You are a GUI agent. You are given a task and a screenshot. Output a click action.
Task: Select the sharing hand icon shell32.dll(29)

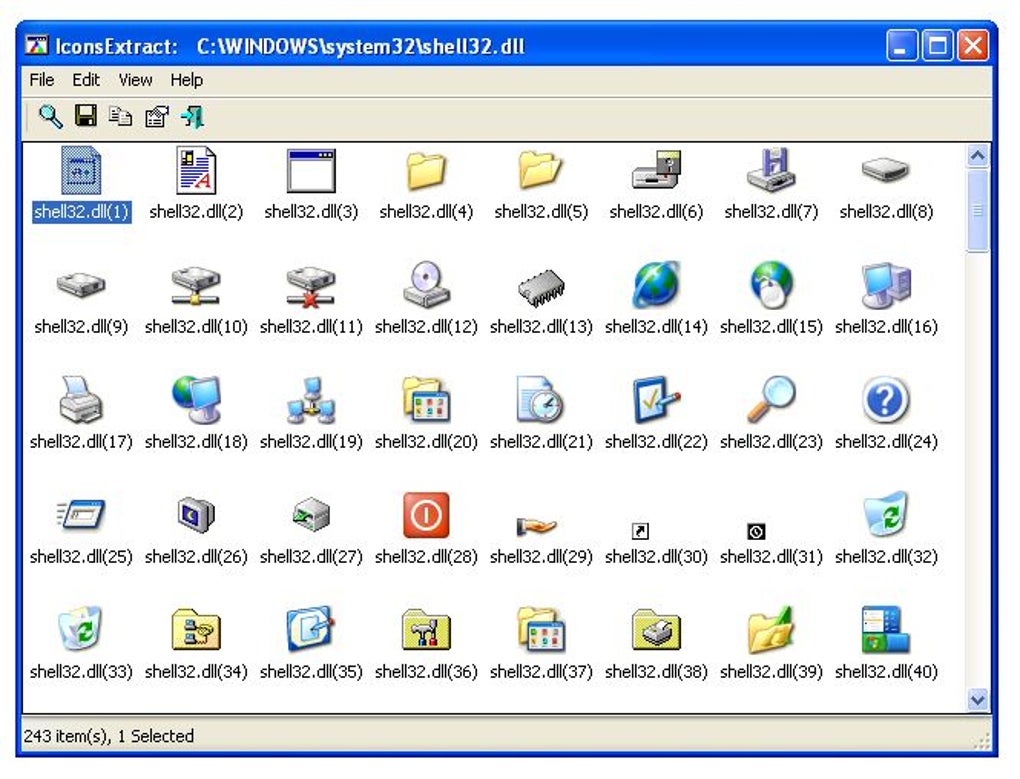(x=537, y=525)
